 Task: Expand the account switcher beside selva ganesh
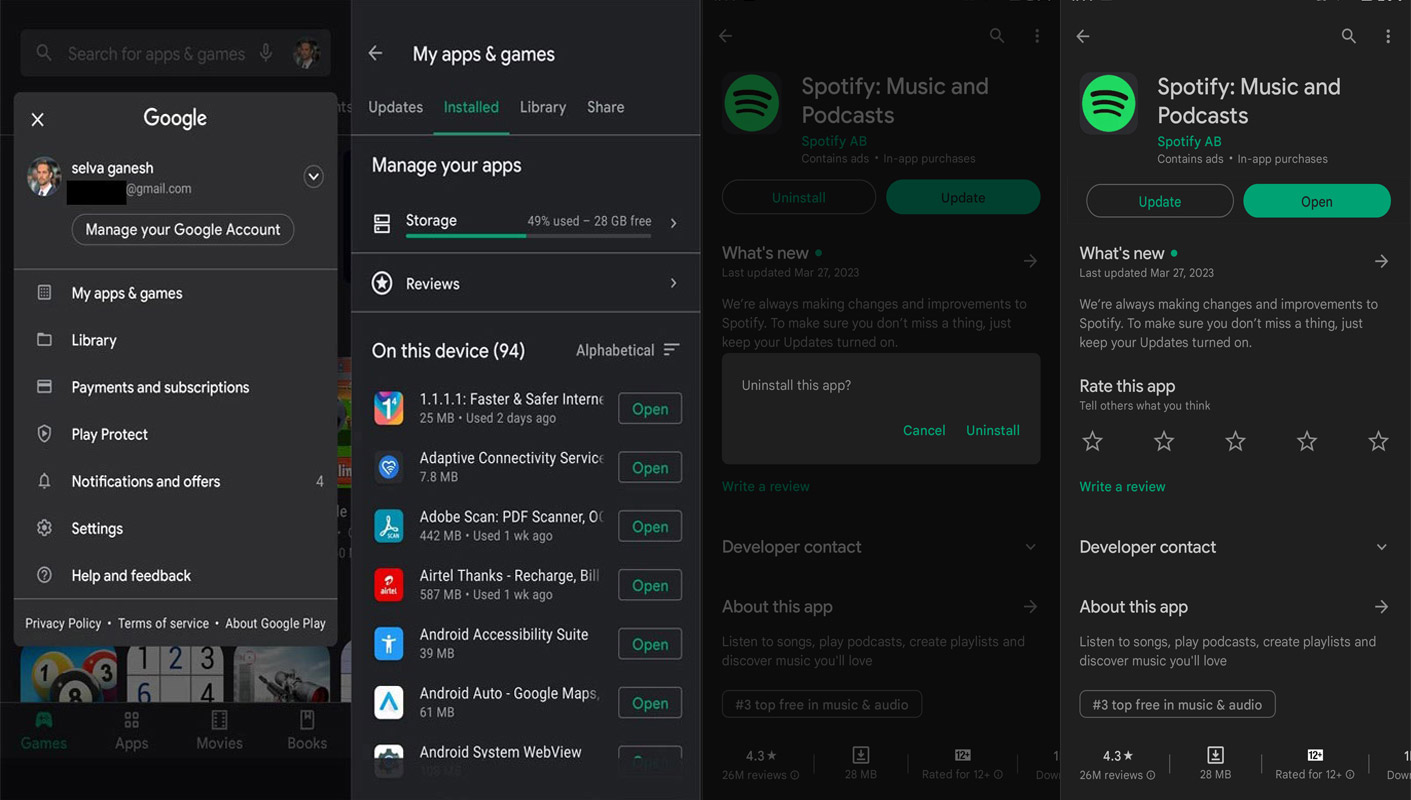pos(313,177)
